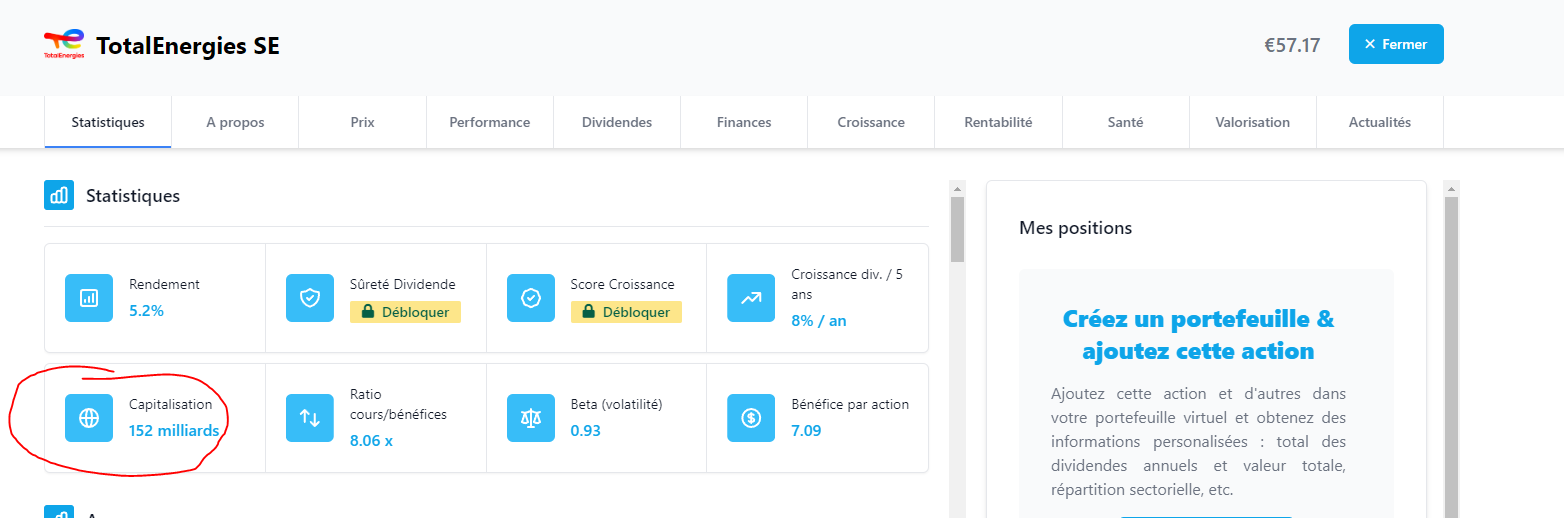
Task: Click the €57.17 share price
Action: click(x=1292, y=45)
